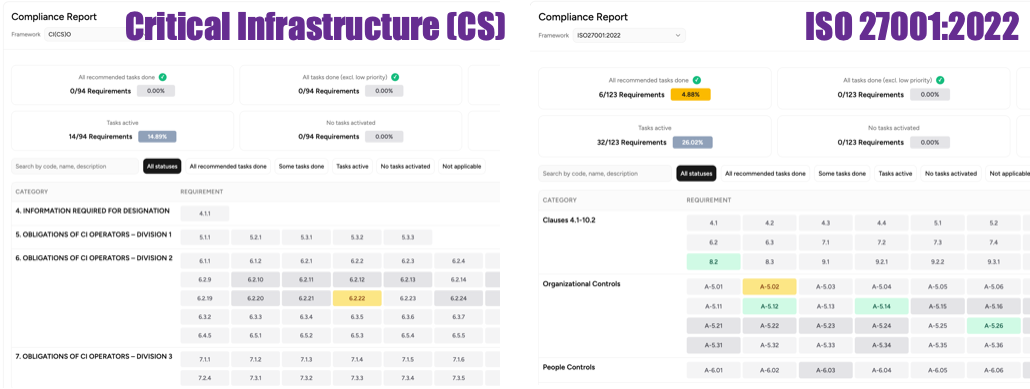Click '7. OBLIGATIONS OF CI OPERATORS – DIVISION 3' category
Image resolution: width=1030 pixels, height=389 pixels.
pyautogui.click(x=94, y=356)
